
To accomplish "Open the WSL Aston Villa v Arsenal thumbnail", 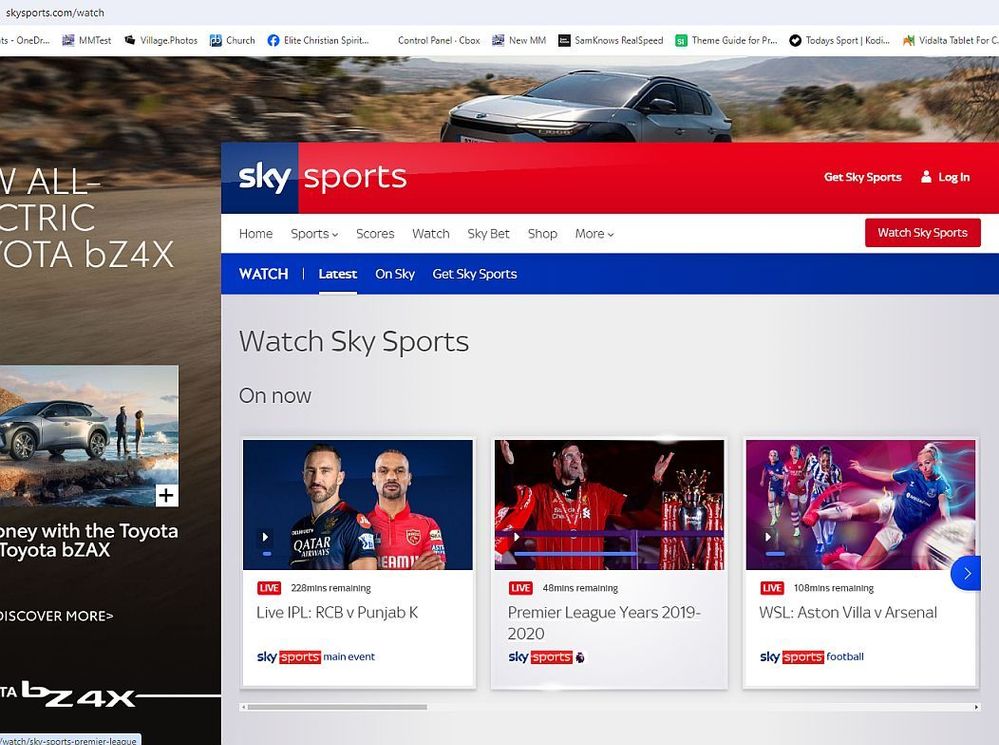I will (x=861, y=504).
